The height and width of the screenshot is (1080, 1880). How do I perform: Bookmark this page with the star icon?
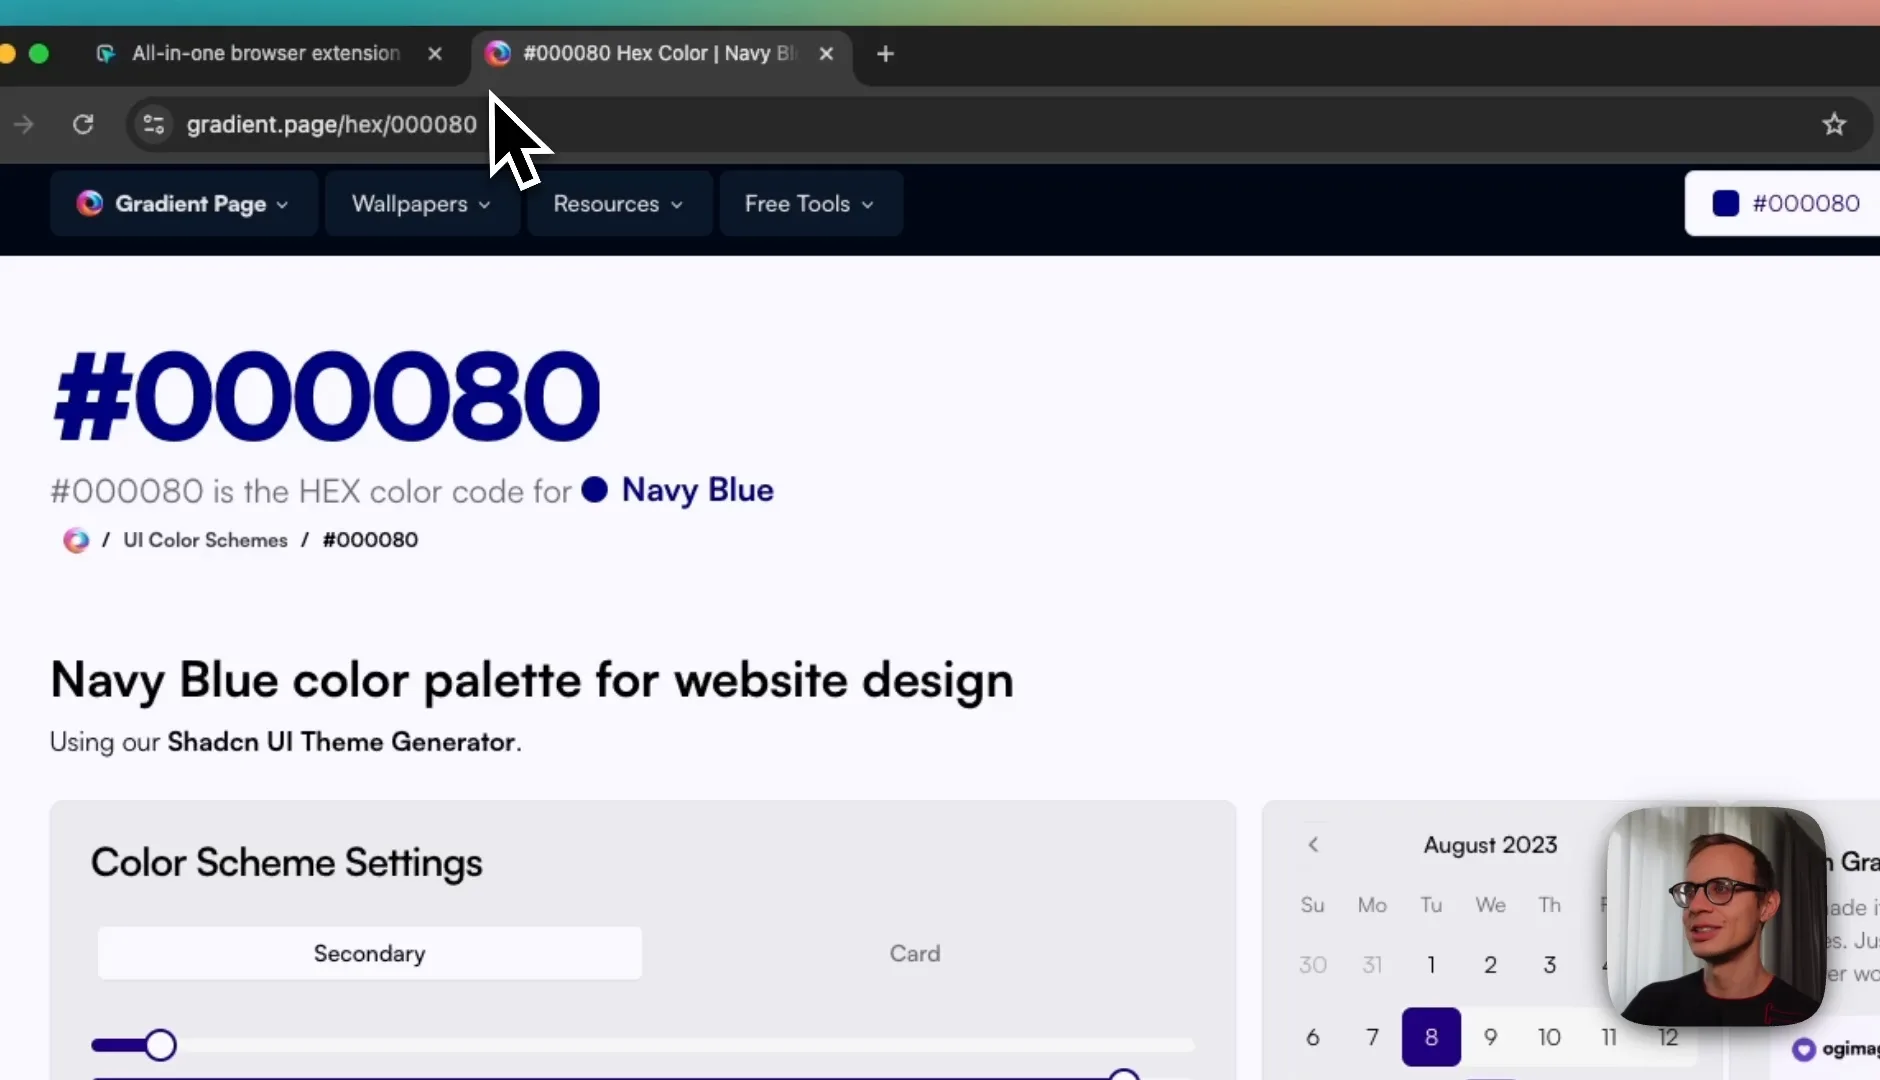tap(1833, 124)
